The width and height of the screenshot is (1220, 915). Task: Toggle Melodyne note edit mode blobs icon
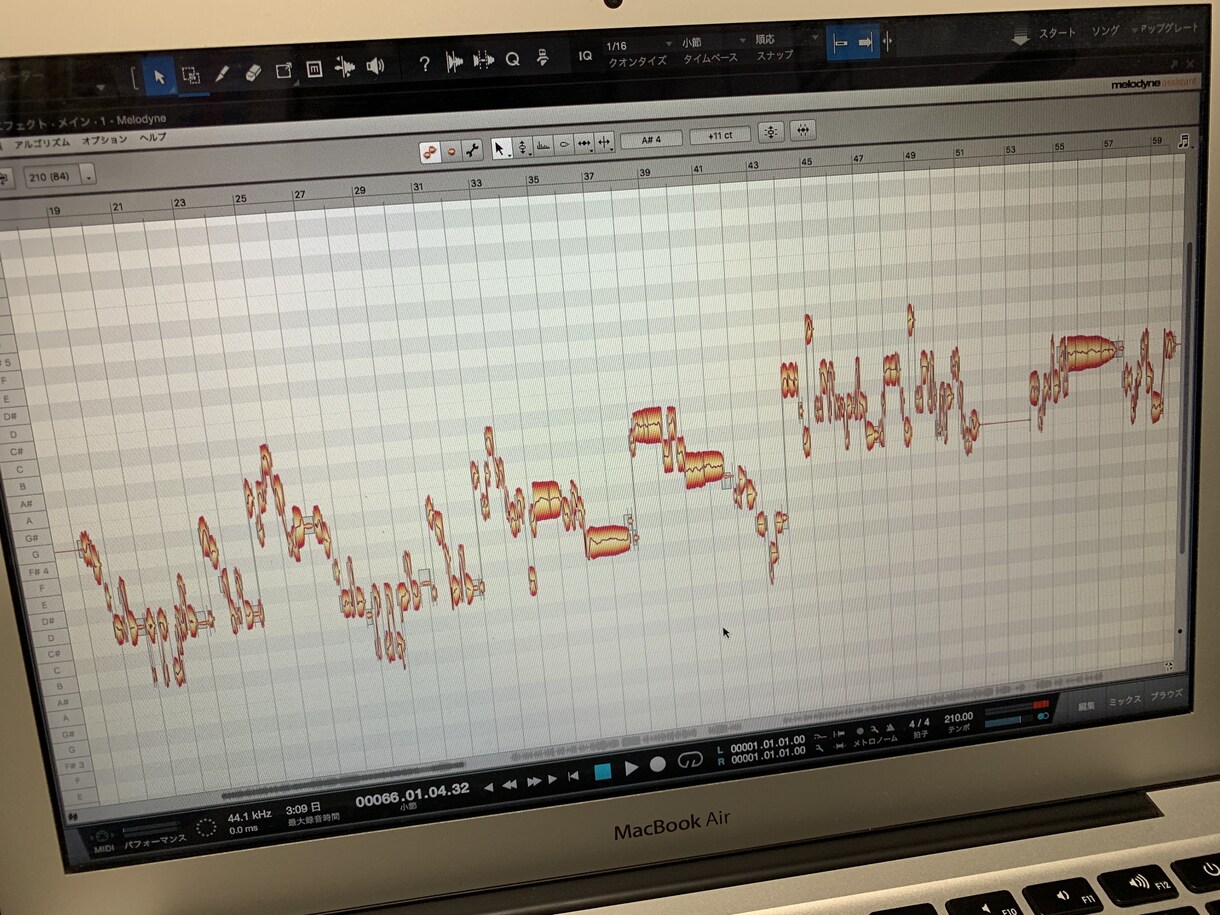coord(430,152)
